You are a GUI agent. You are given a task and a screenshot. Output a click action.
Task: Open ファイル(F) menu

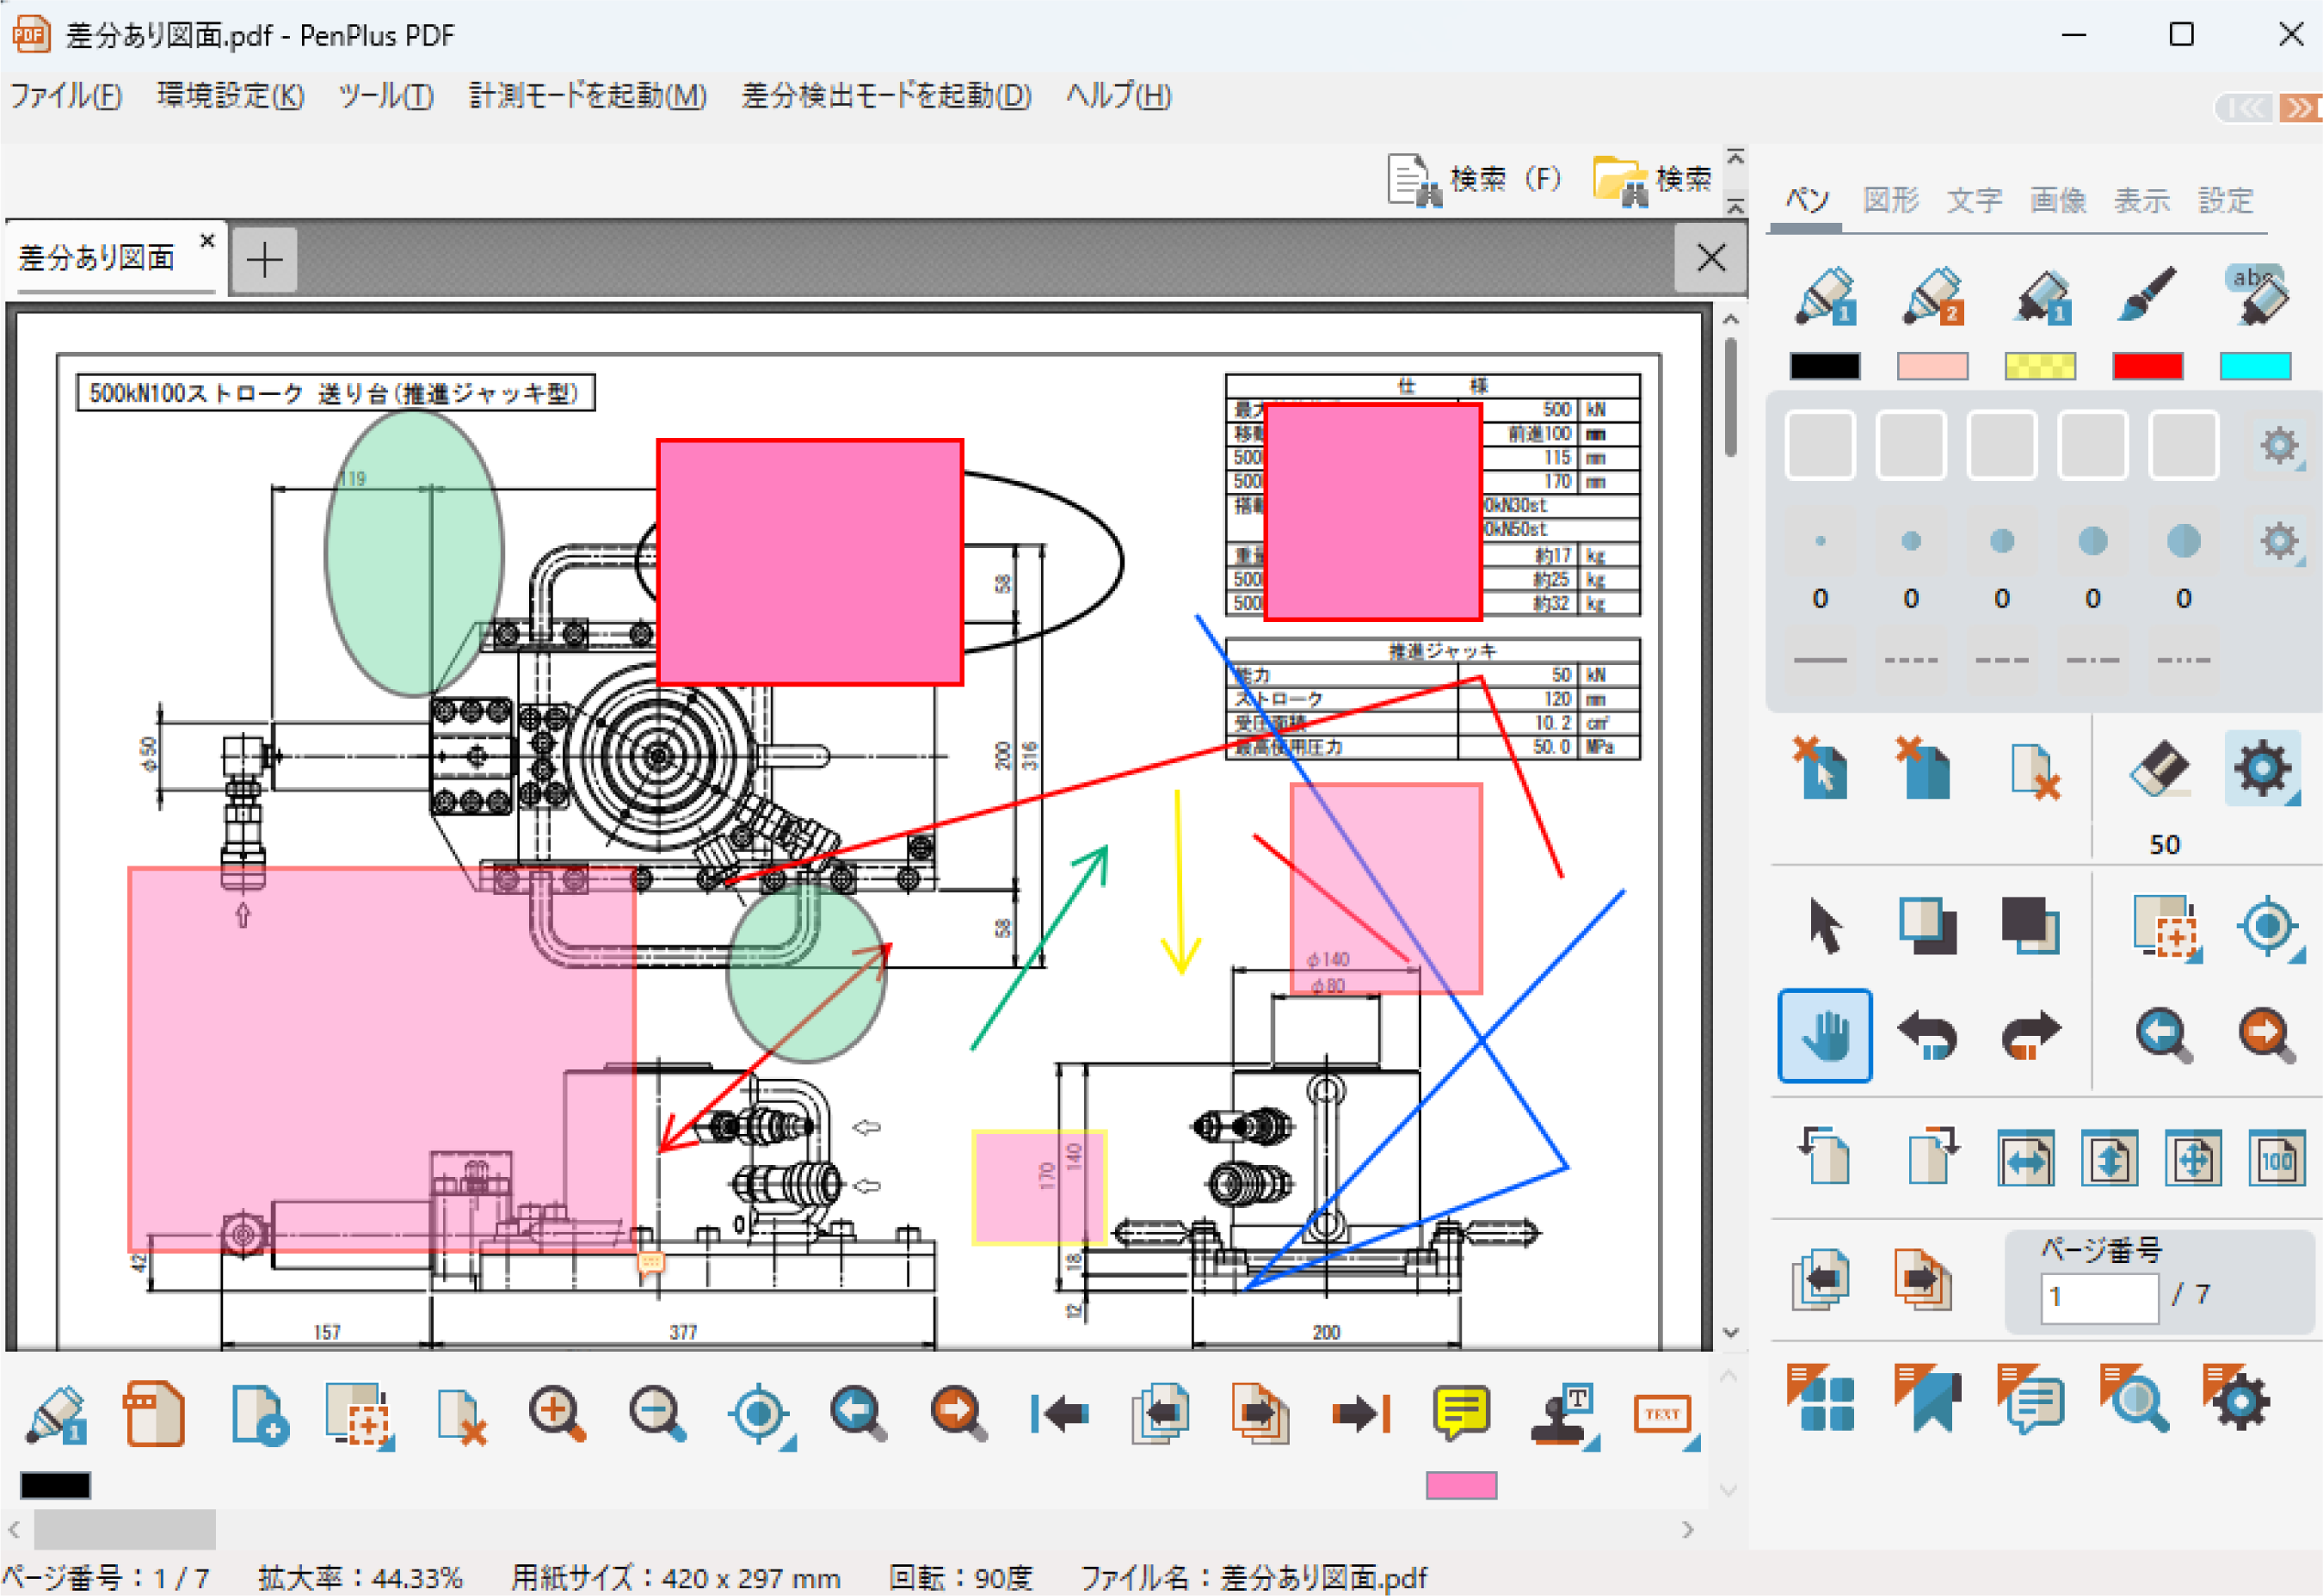(x=66, y=96)
